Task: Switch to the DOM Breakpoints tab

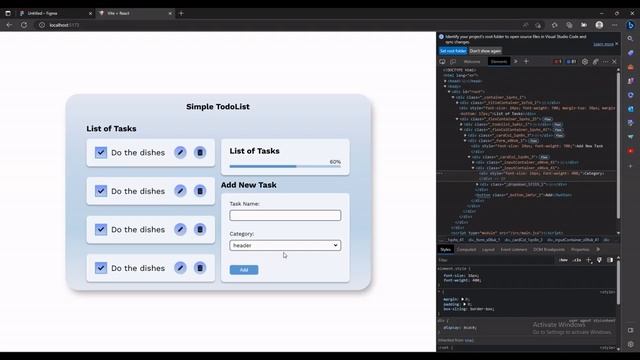Action: pyautogui.click(x=549, y=249)
